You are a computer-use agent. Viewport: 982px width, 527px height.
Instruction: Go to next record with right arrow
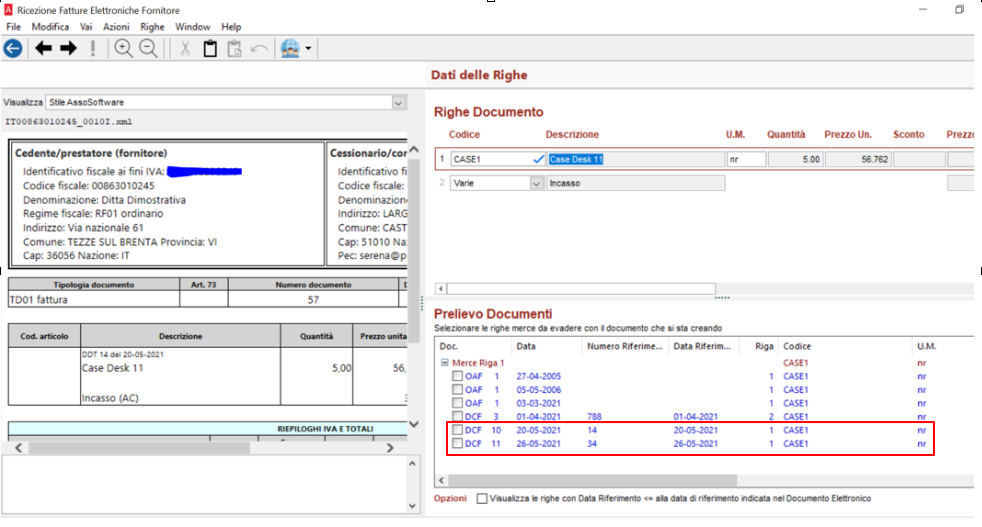68,48
